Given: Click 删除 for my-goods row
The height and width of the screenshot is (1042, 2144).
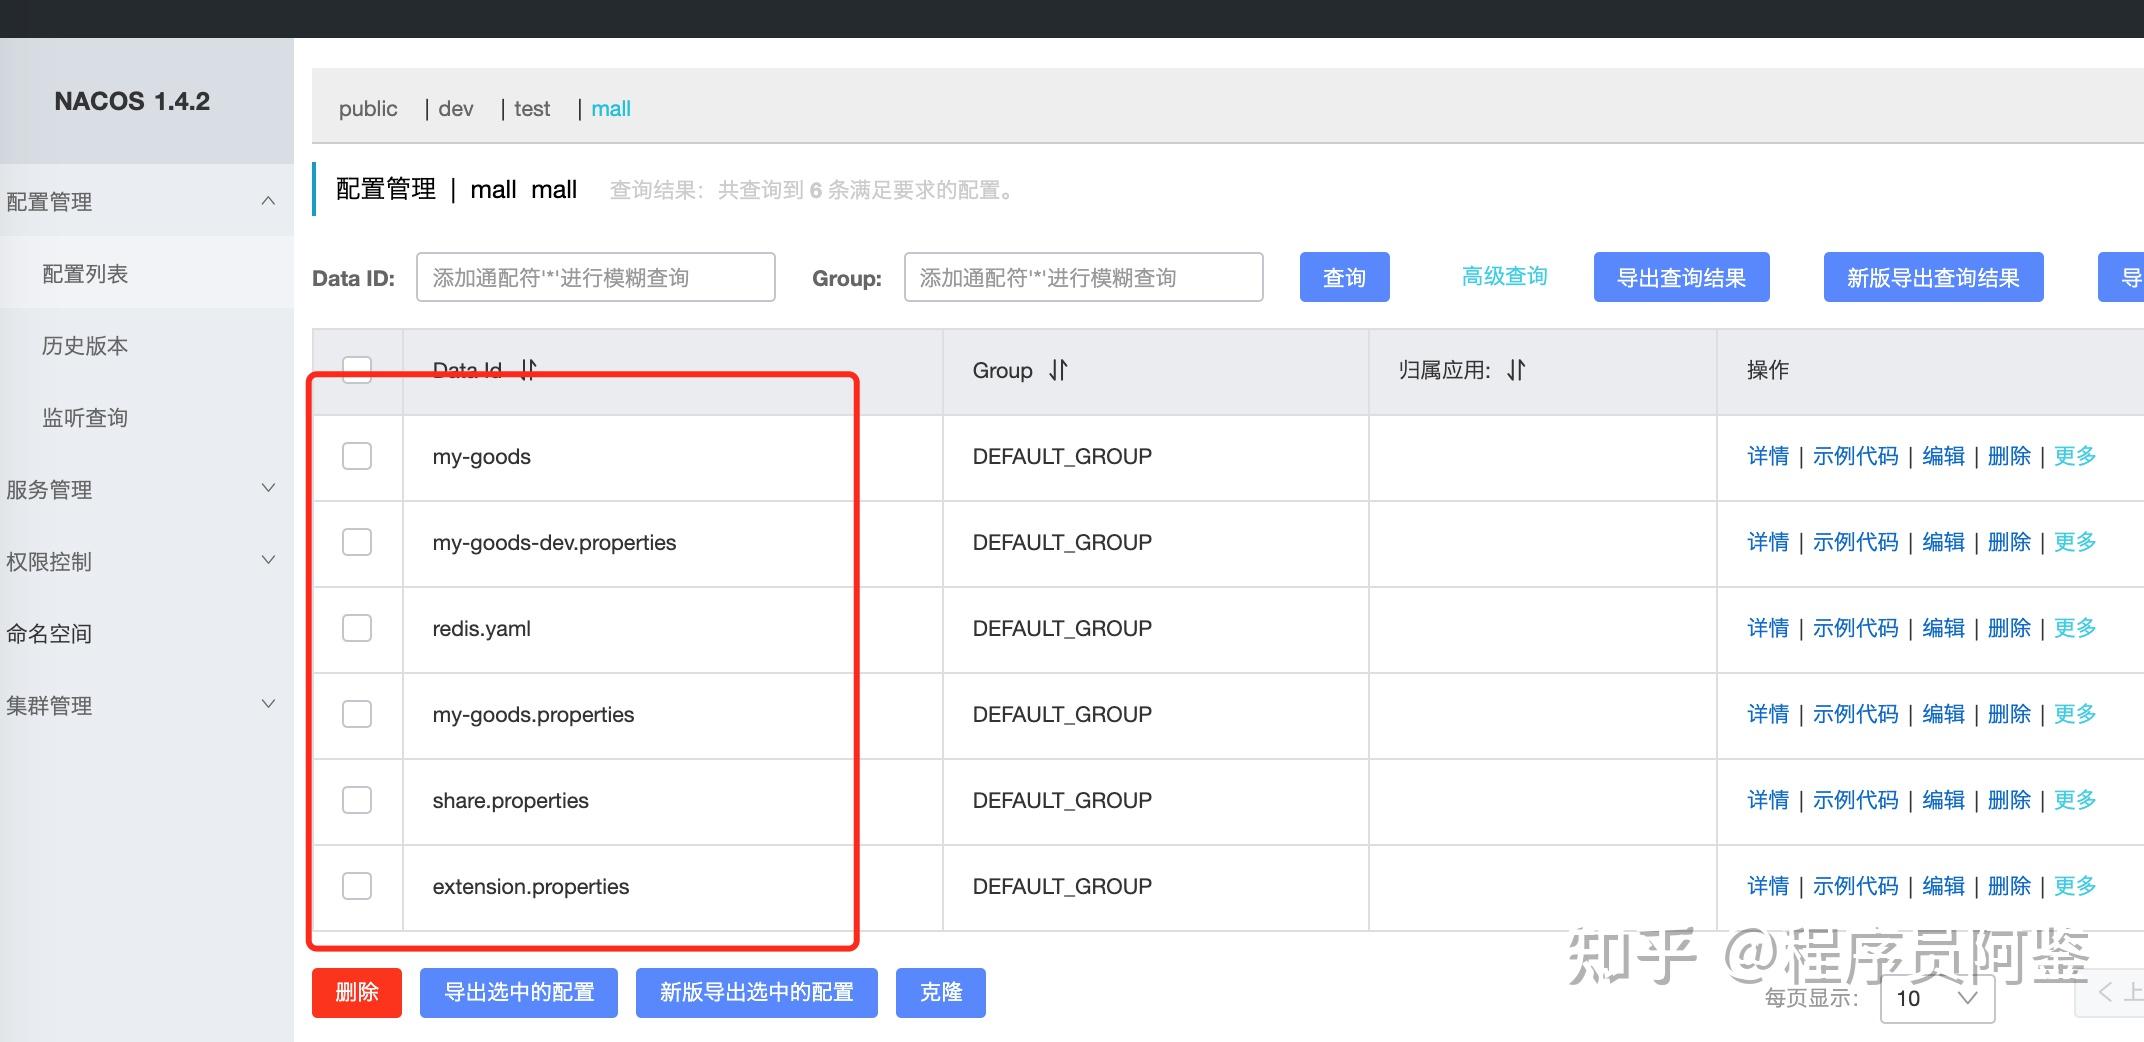Looking at the screenshot, I should 2010,456.
